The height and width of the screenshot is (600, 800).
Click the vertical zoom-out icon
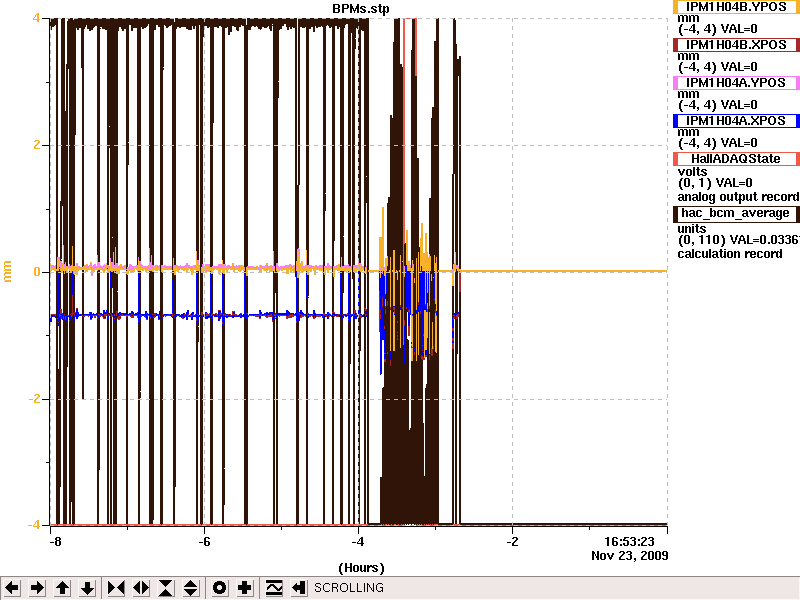[191, 588]
